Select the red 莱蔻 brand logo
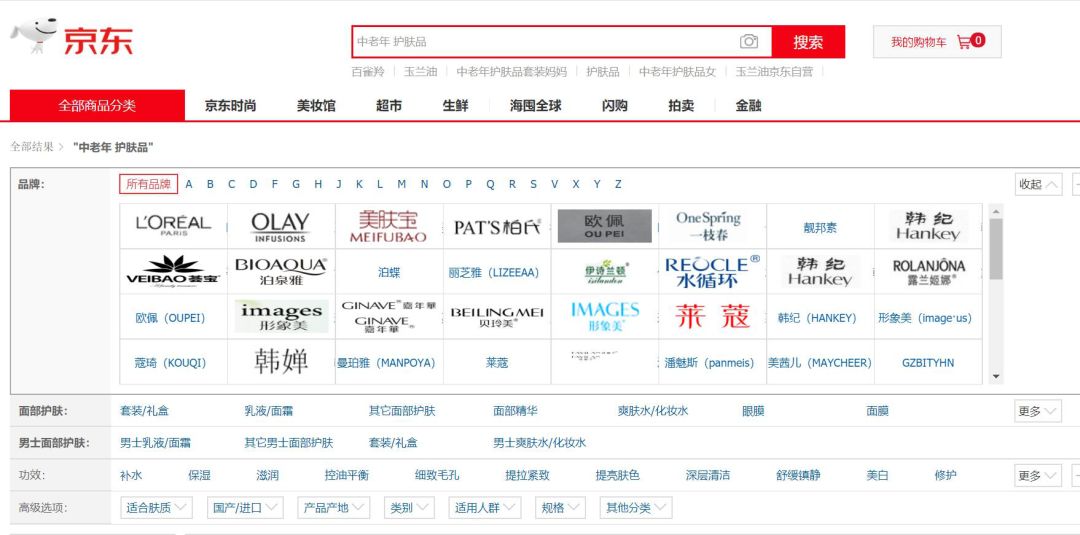This screenshot has height=535, width=1080. tap(712, 317)
